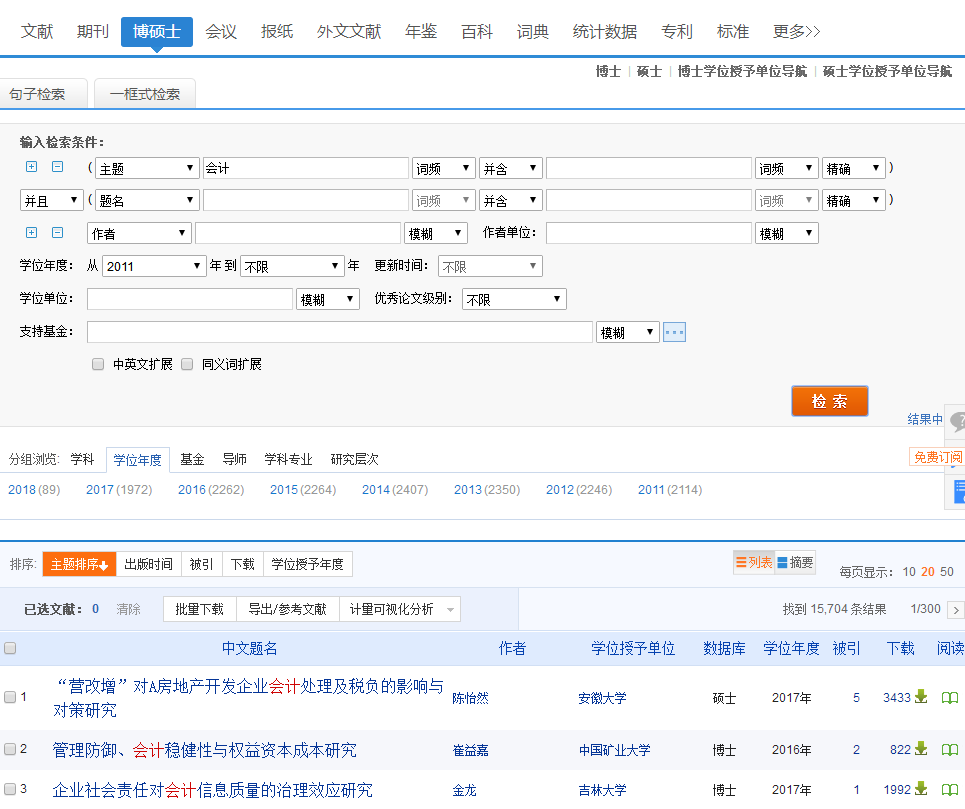
Task: Open the 更多>> menu item
Action: point(796,31)
